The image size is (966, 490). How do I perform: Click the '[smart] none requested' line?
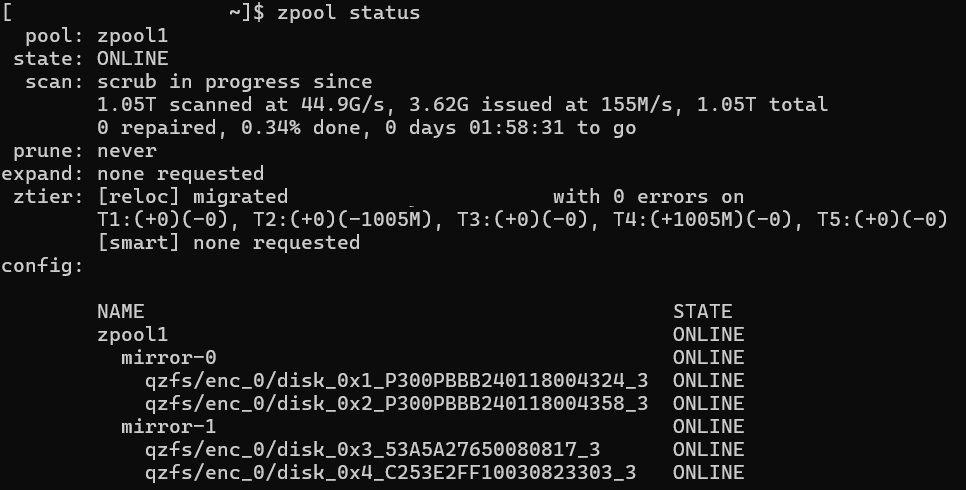pos(228,242)
